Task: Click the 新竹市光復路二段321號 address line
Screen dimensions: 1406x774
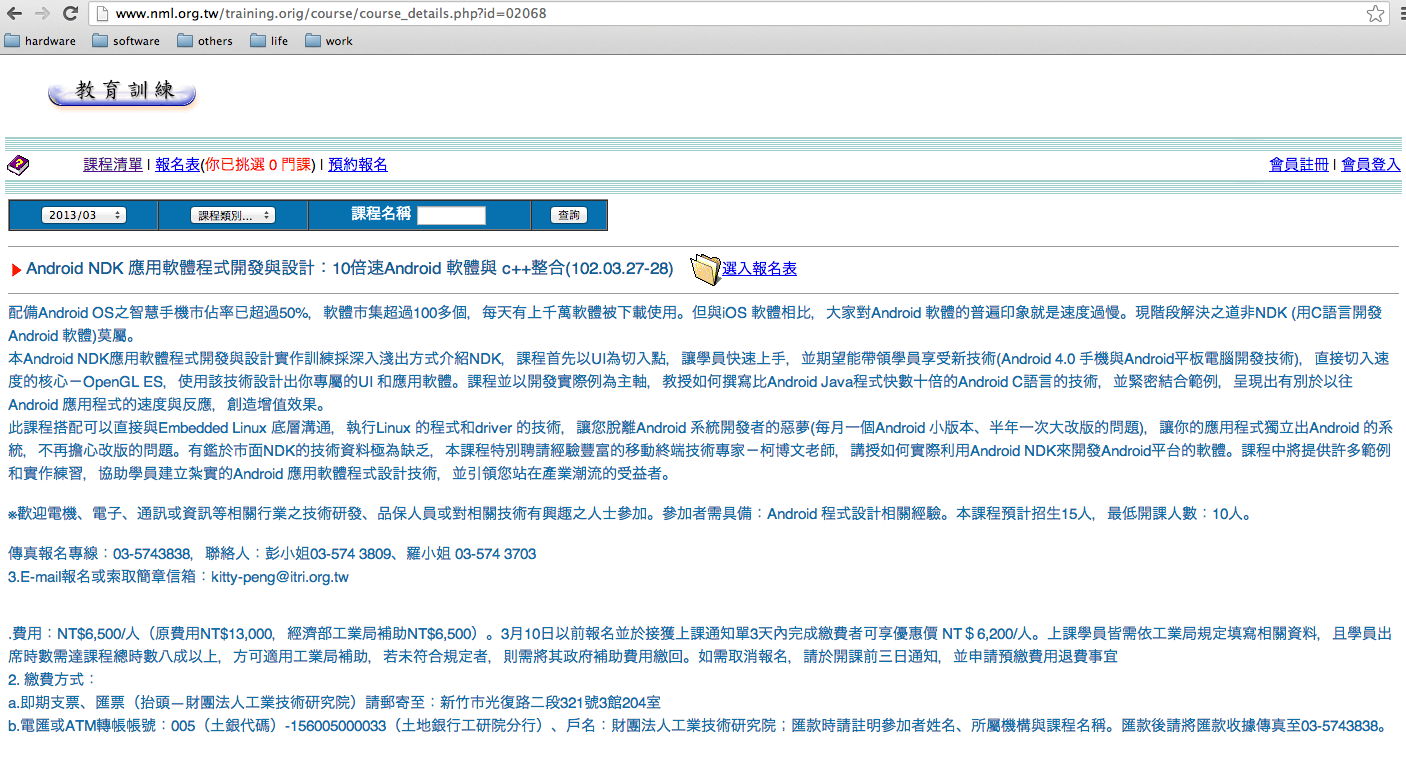Action: click(x=334, y=702)
